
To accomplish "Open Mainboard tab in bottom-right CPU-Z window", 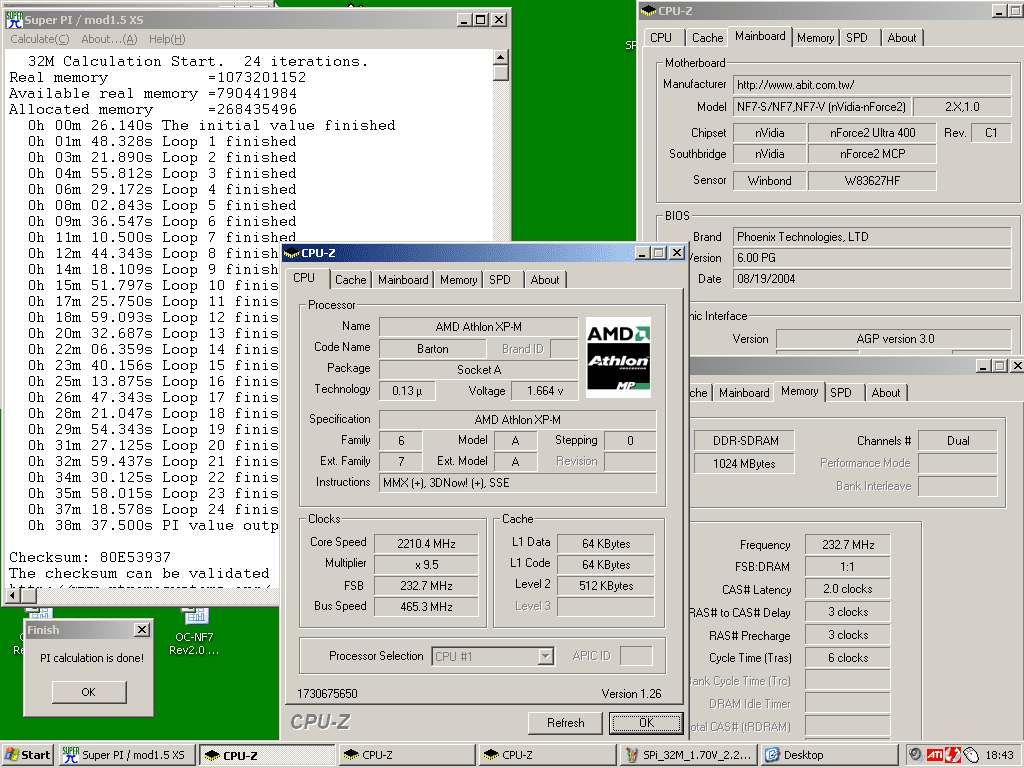I will tap(744, 392).
